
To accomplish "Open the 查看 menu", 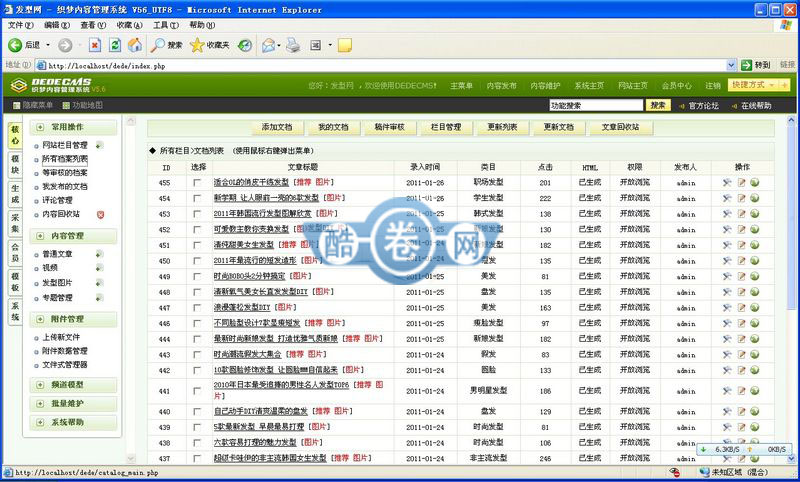I will pyautogui.click(x=93, y=25).
